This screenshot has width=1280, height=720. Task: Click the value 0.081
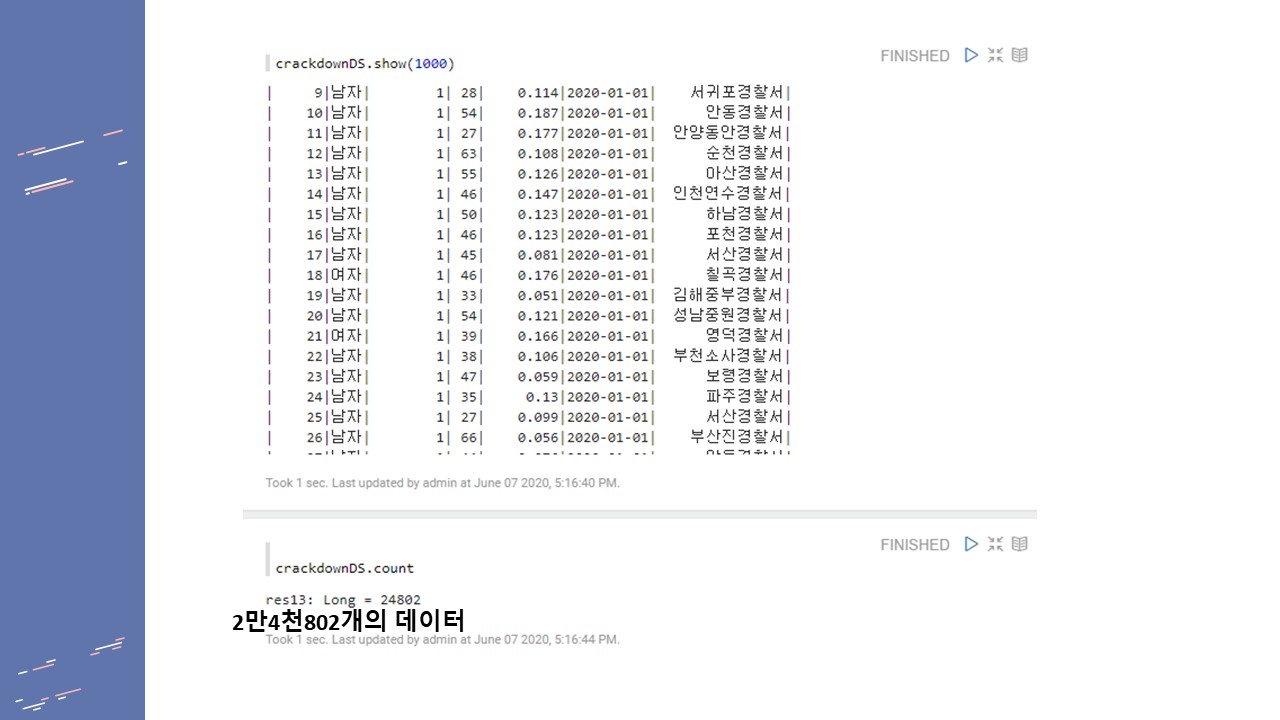[538, 255]
